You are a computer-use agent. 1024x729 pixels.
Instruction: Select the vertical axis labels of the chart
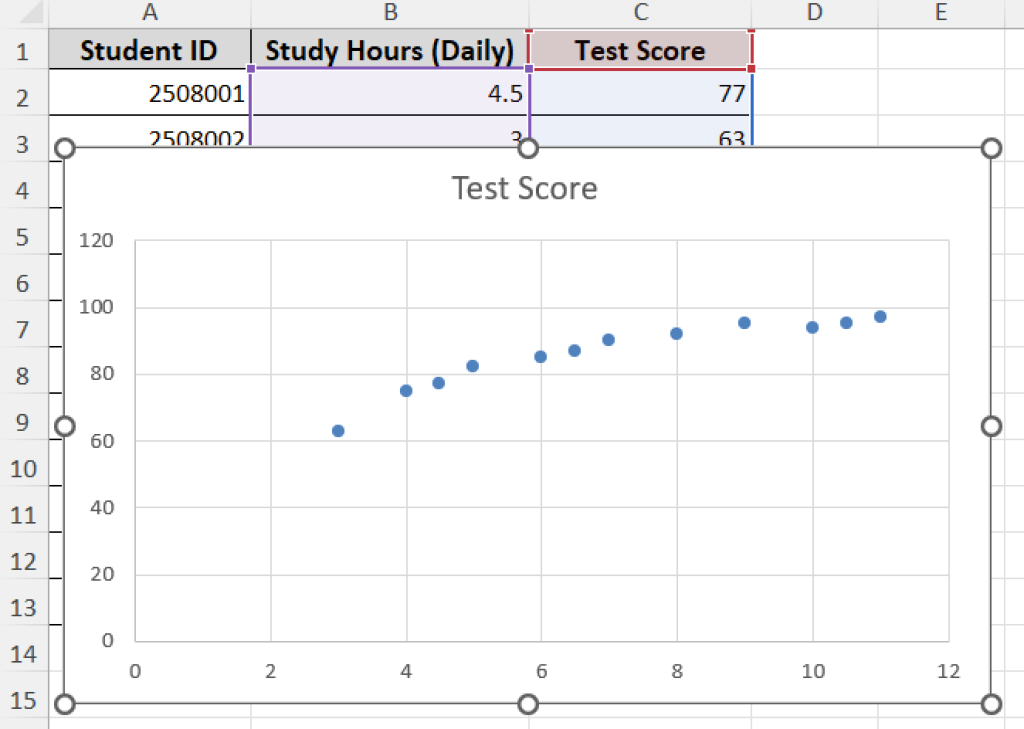(x=105, y=440)
